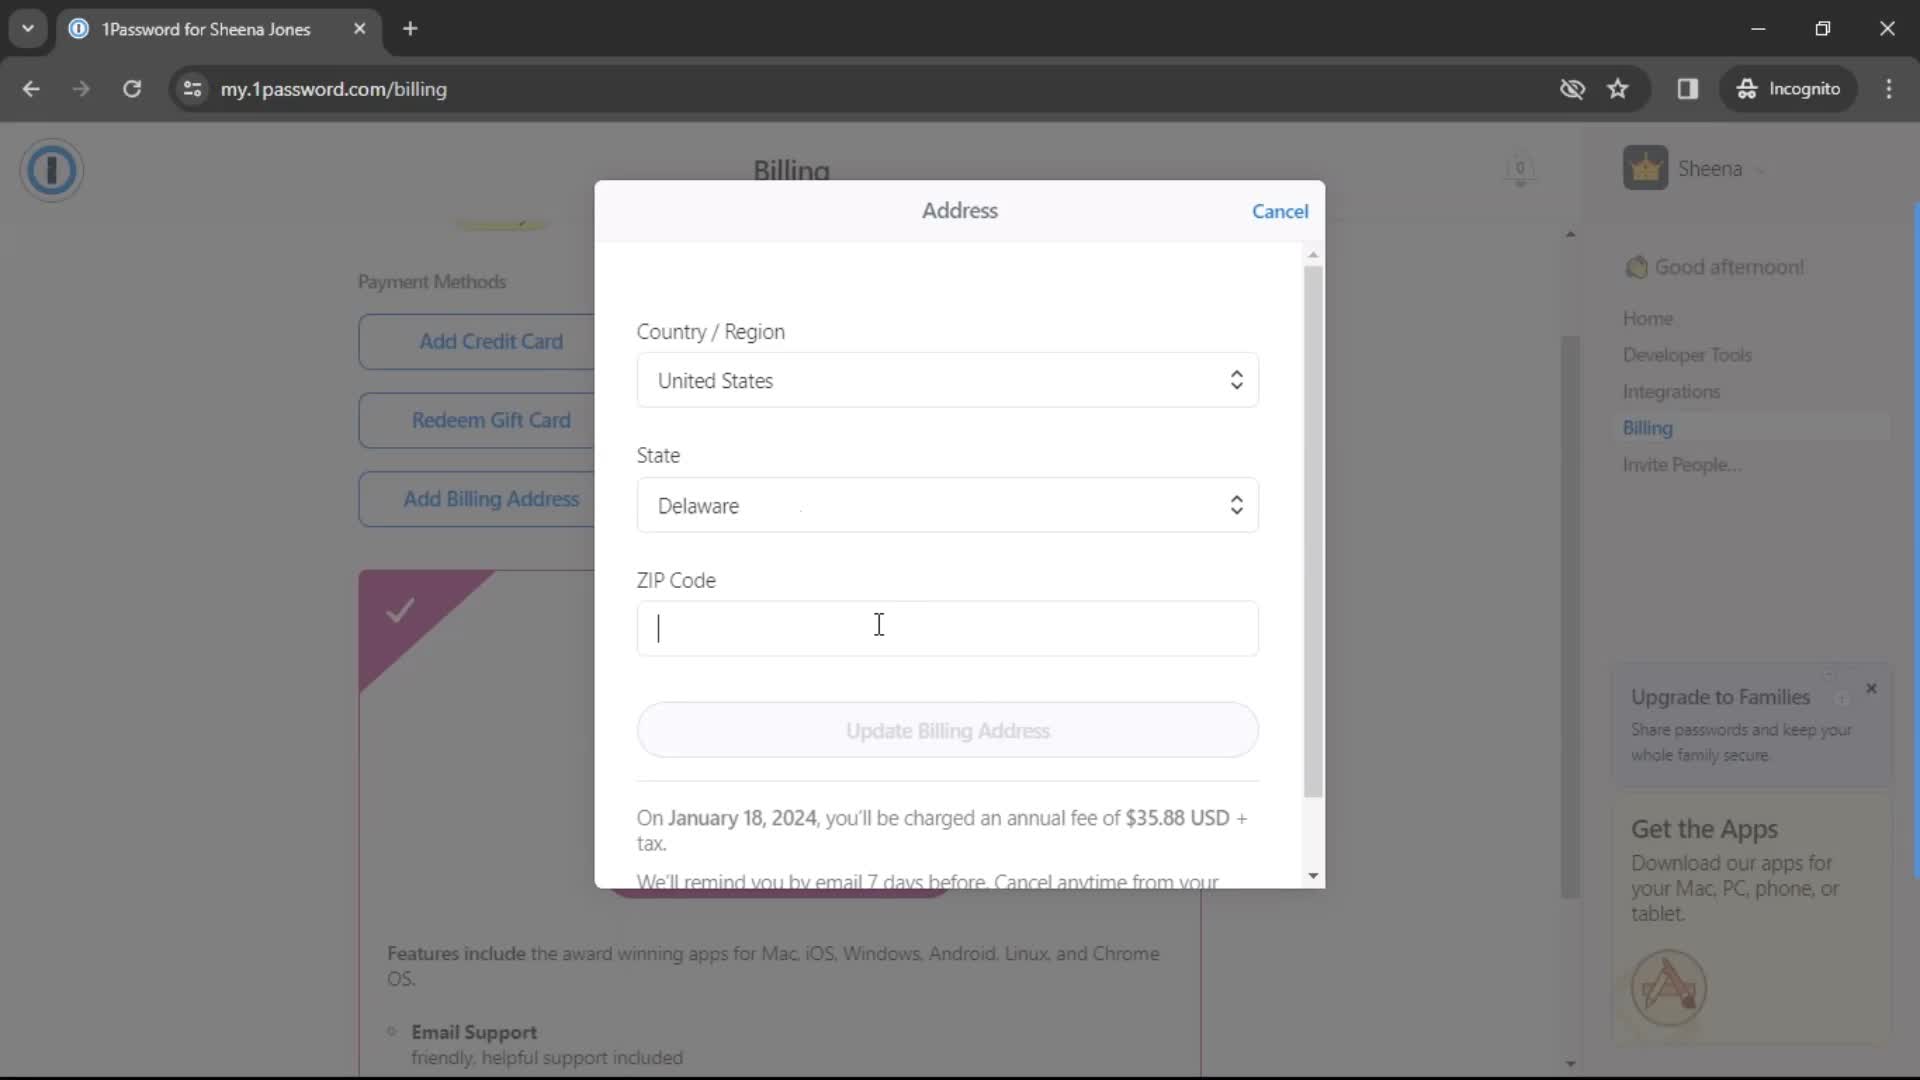Click the Get the Apps heading

(x=1704, y=829)
